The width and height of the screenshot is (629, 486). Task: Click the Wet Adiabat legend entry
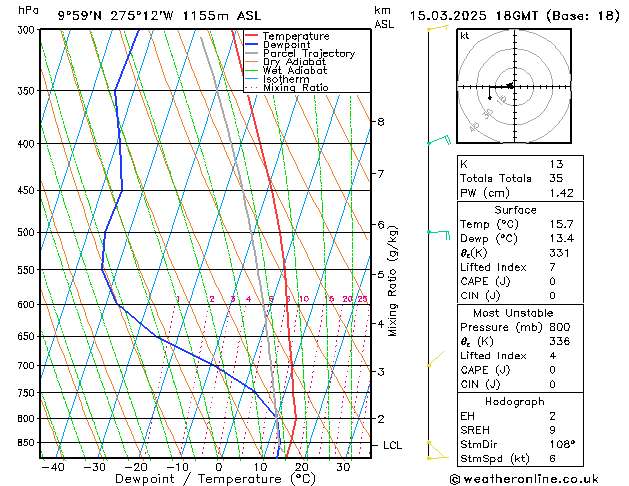coord(296,71)
